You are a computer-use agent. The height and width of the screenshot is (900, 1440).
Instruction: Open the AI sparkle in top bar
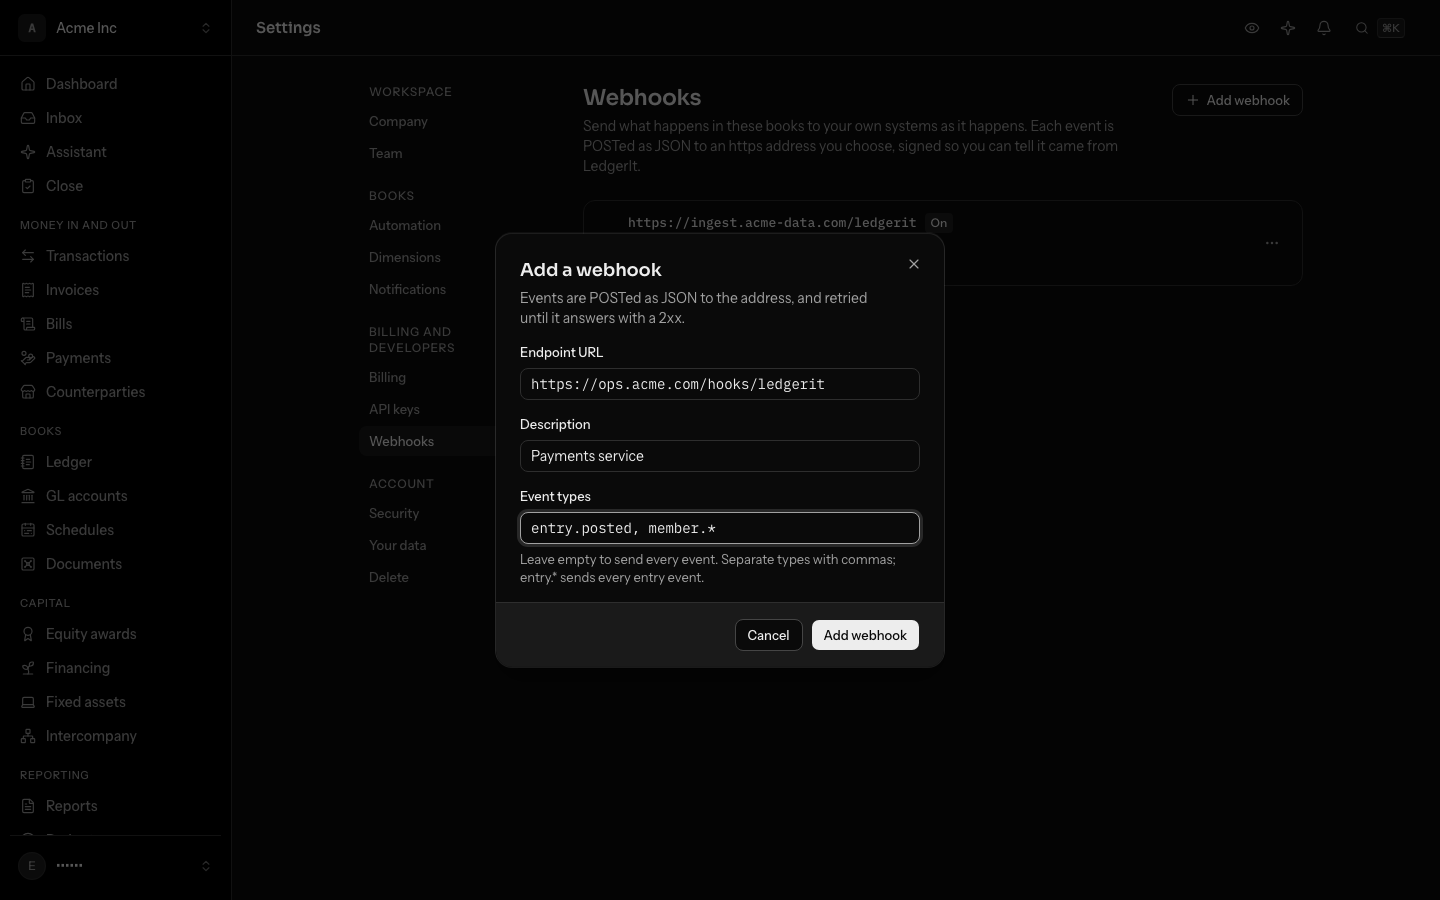coord(1288,28)
